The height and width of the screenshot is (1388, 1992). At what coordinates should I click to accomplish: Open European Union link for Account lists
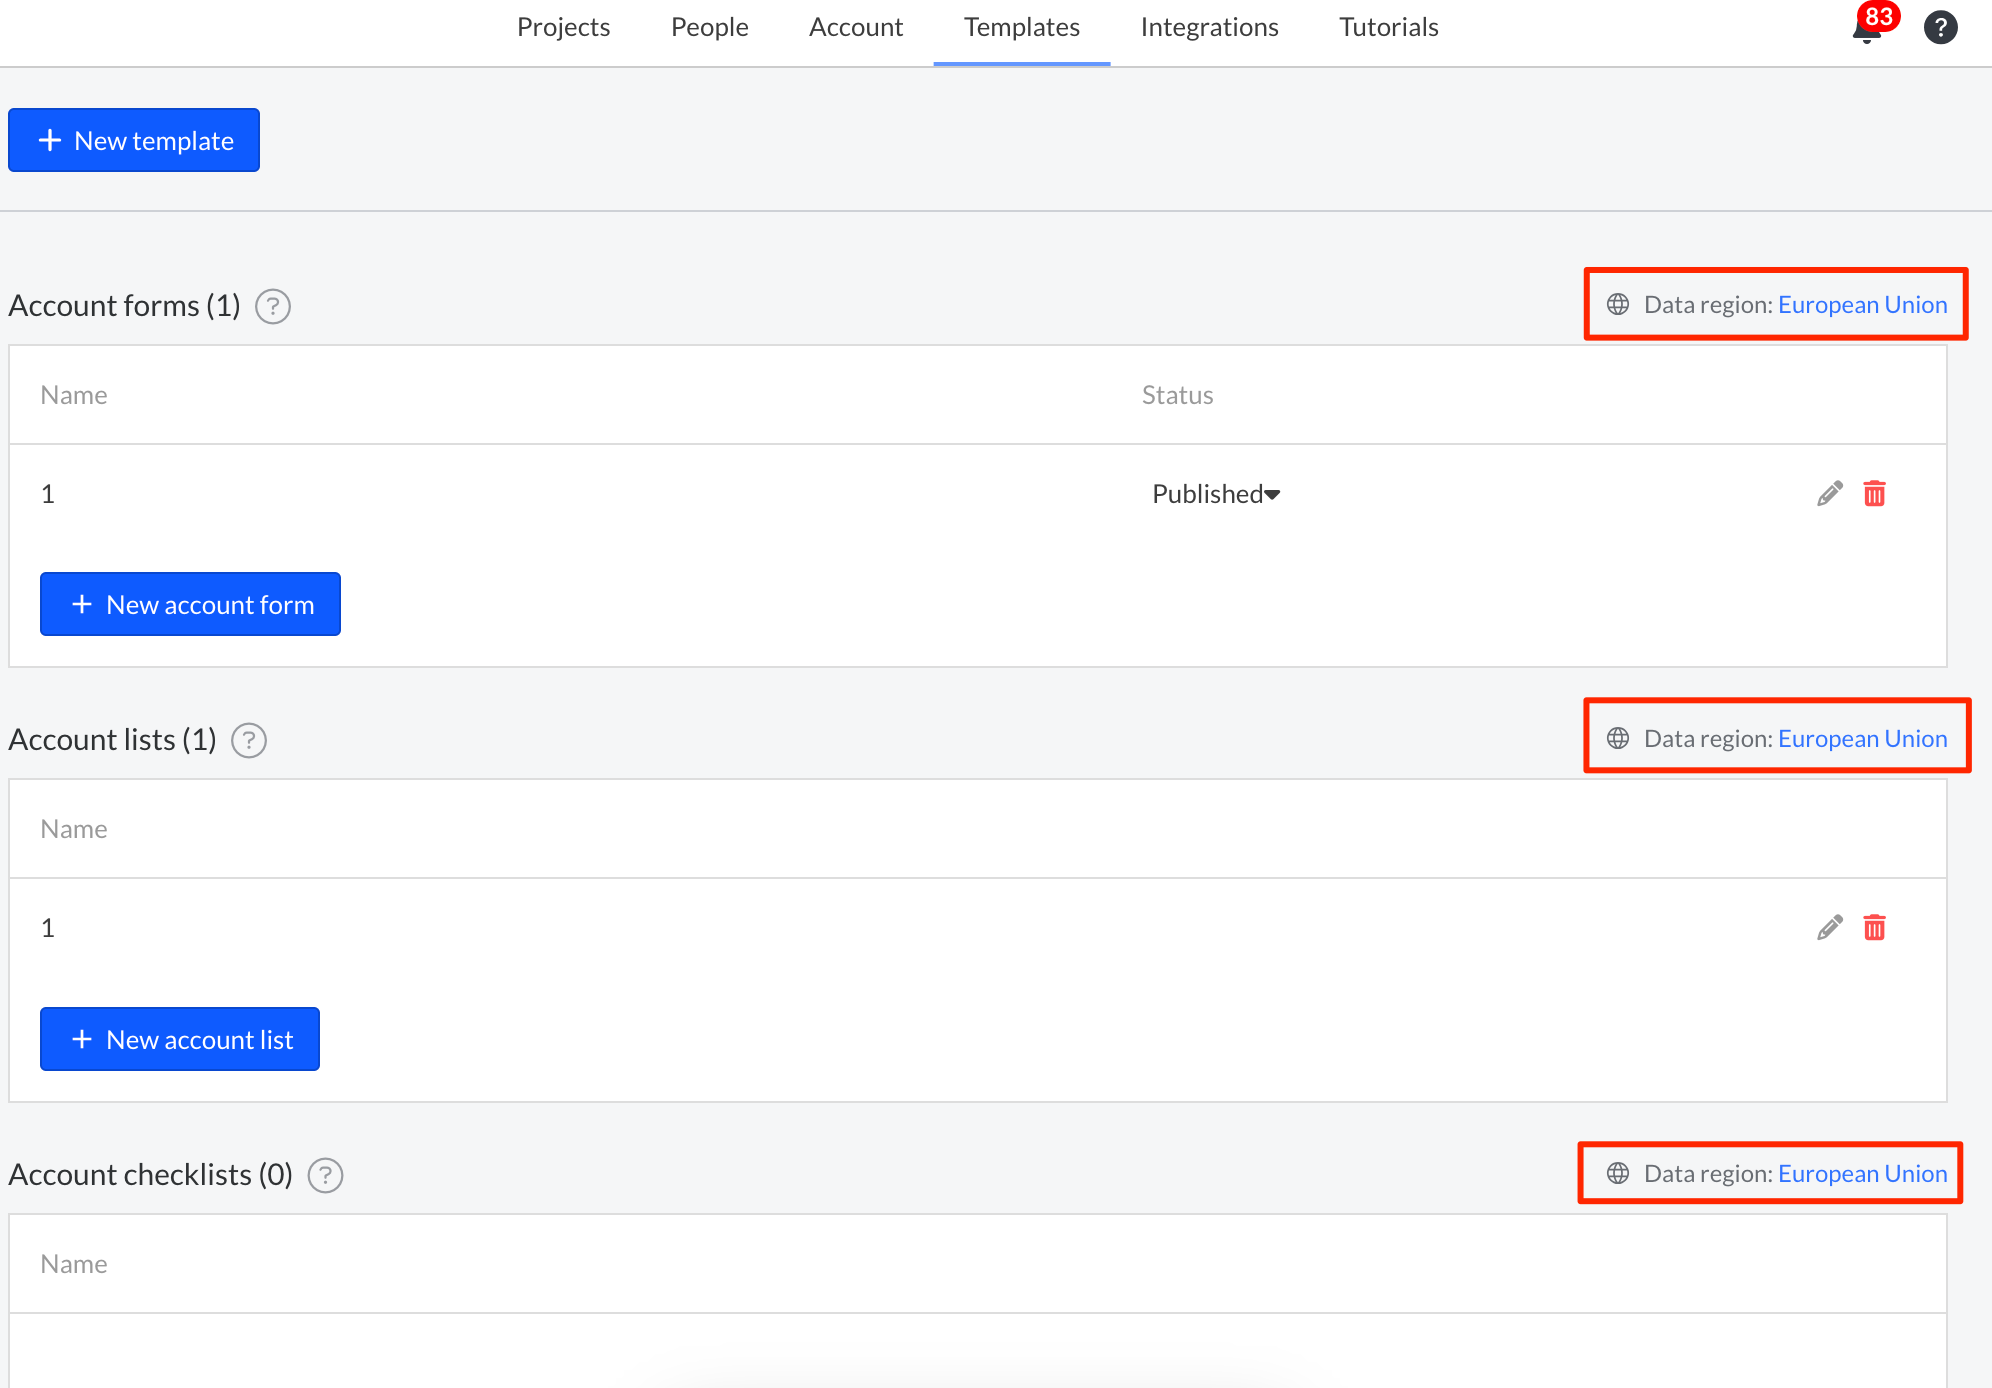[1862, 739]
